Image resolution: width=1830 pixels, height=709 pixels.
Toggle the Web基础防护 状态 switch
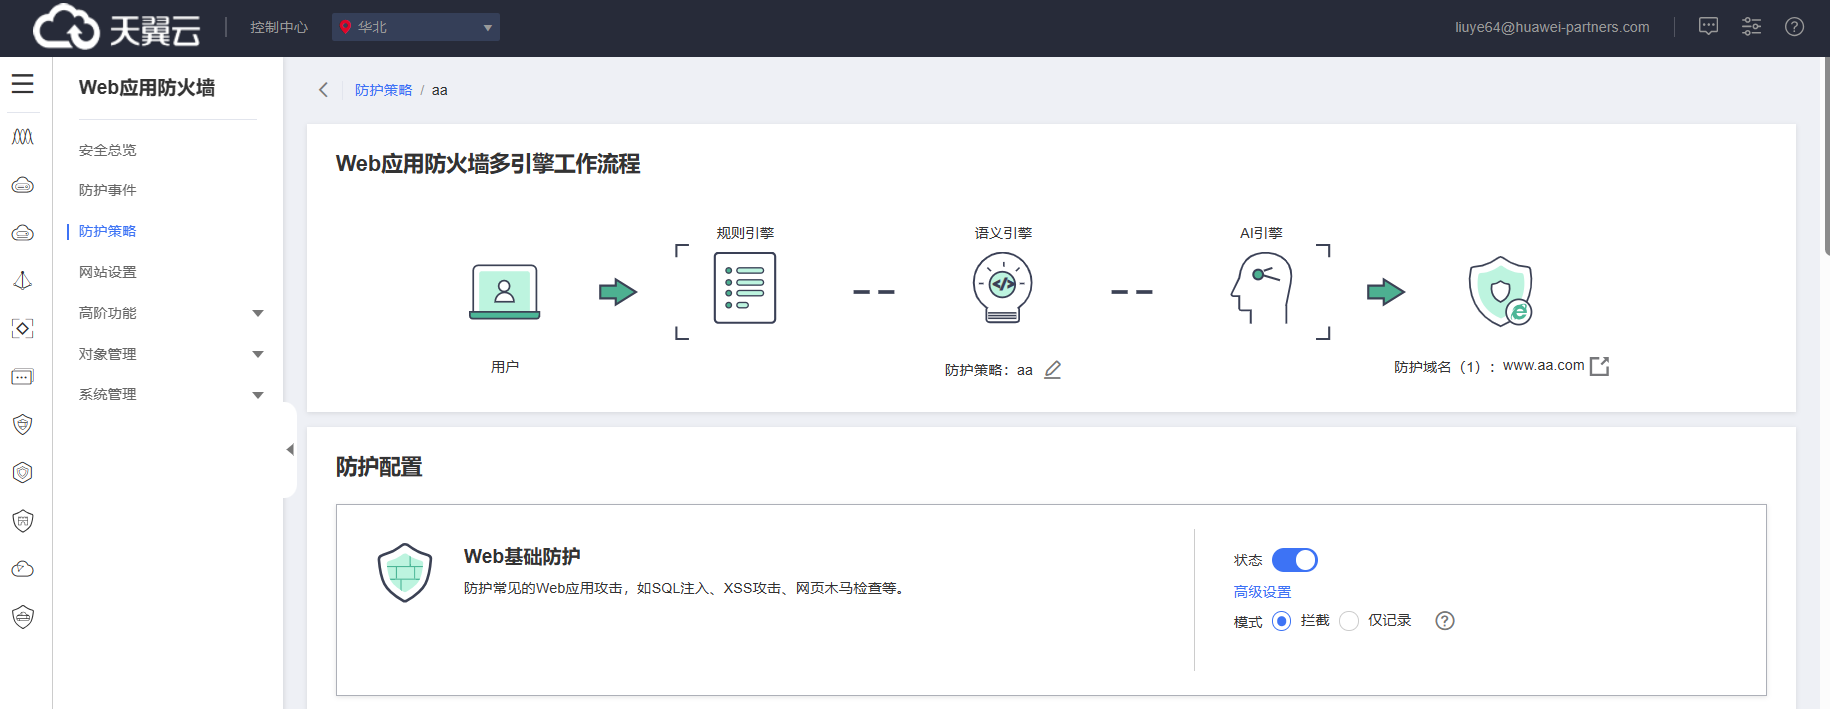click(x=1294, y=560)
